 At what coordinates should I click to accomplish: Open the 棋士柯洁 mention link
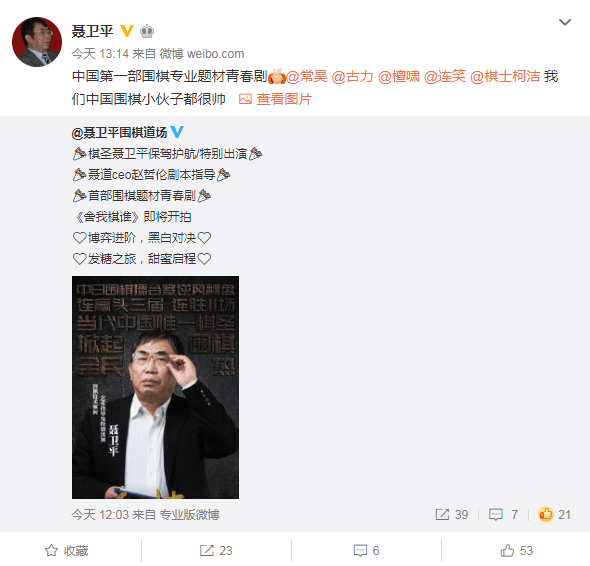point(505,76)
